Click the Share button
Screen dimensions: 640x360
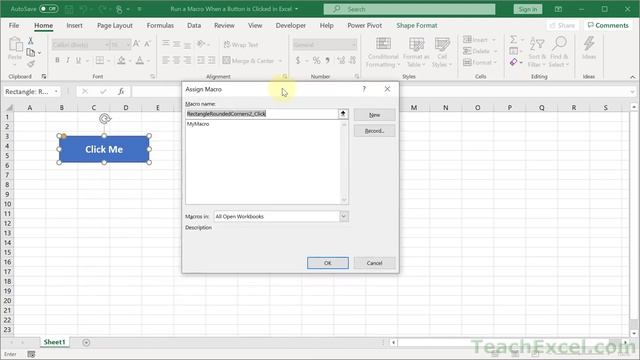pos(562,25)
